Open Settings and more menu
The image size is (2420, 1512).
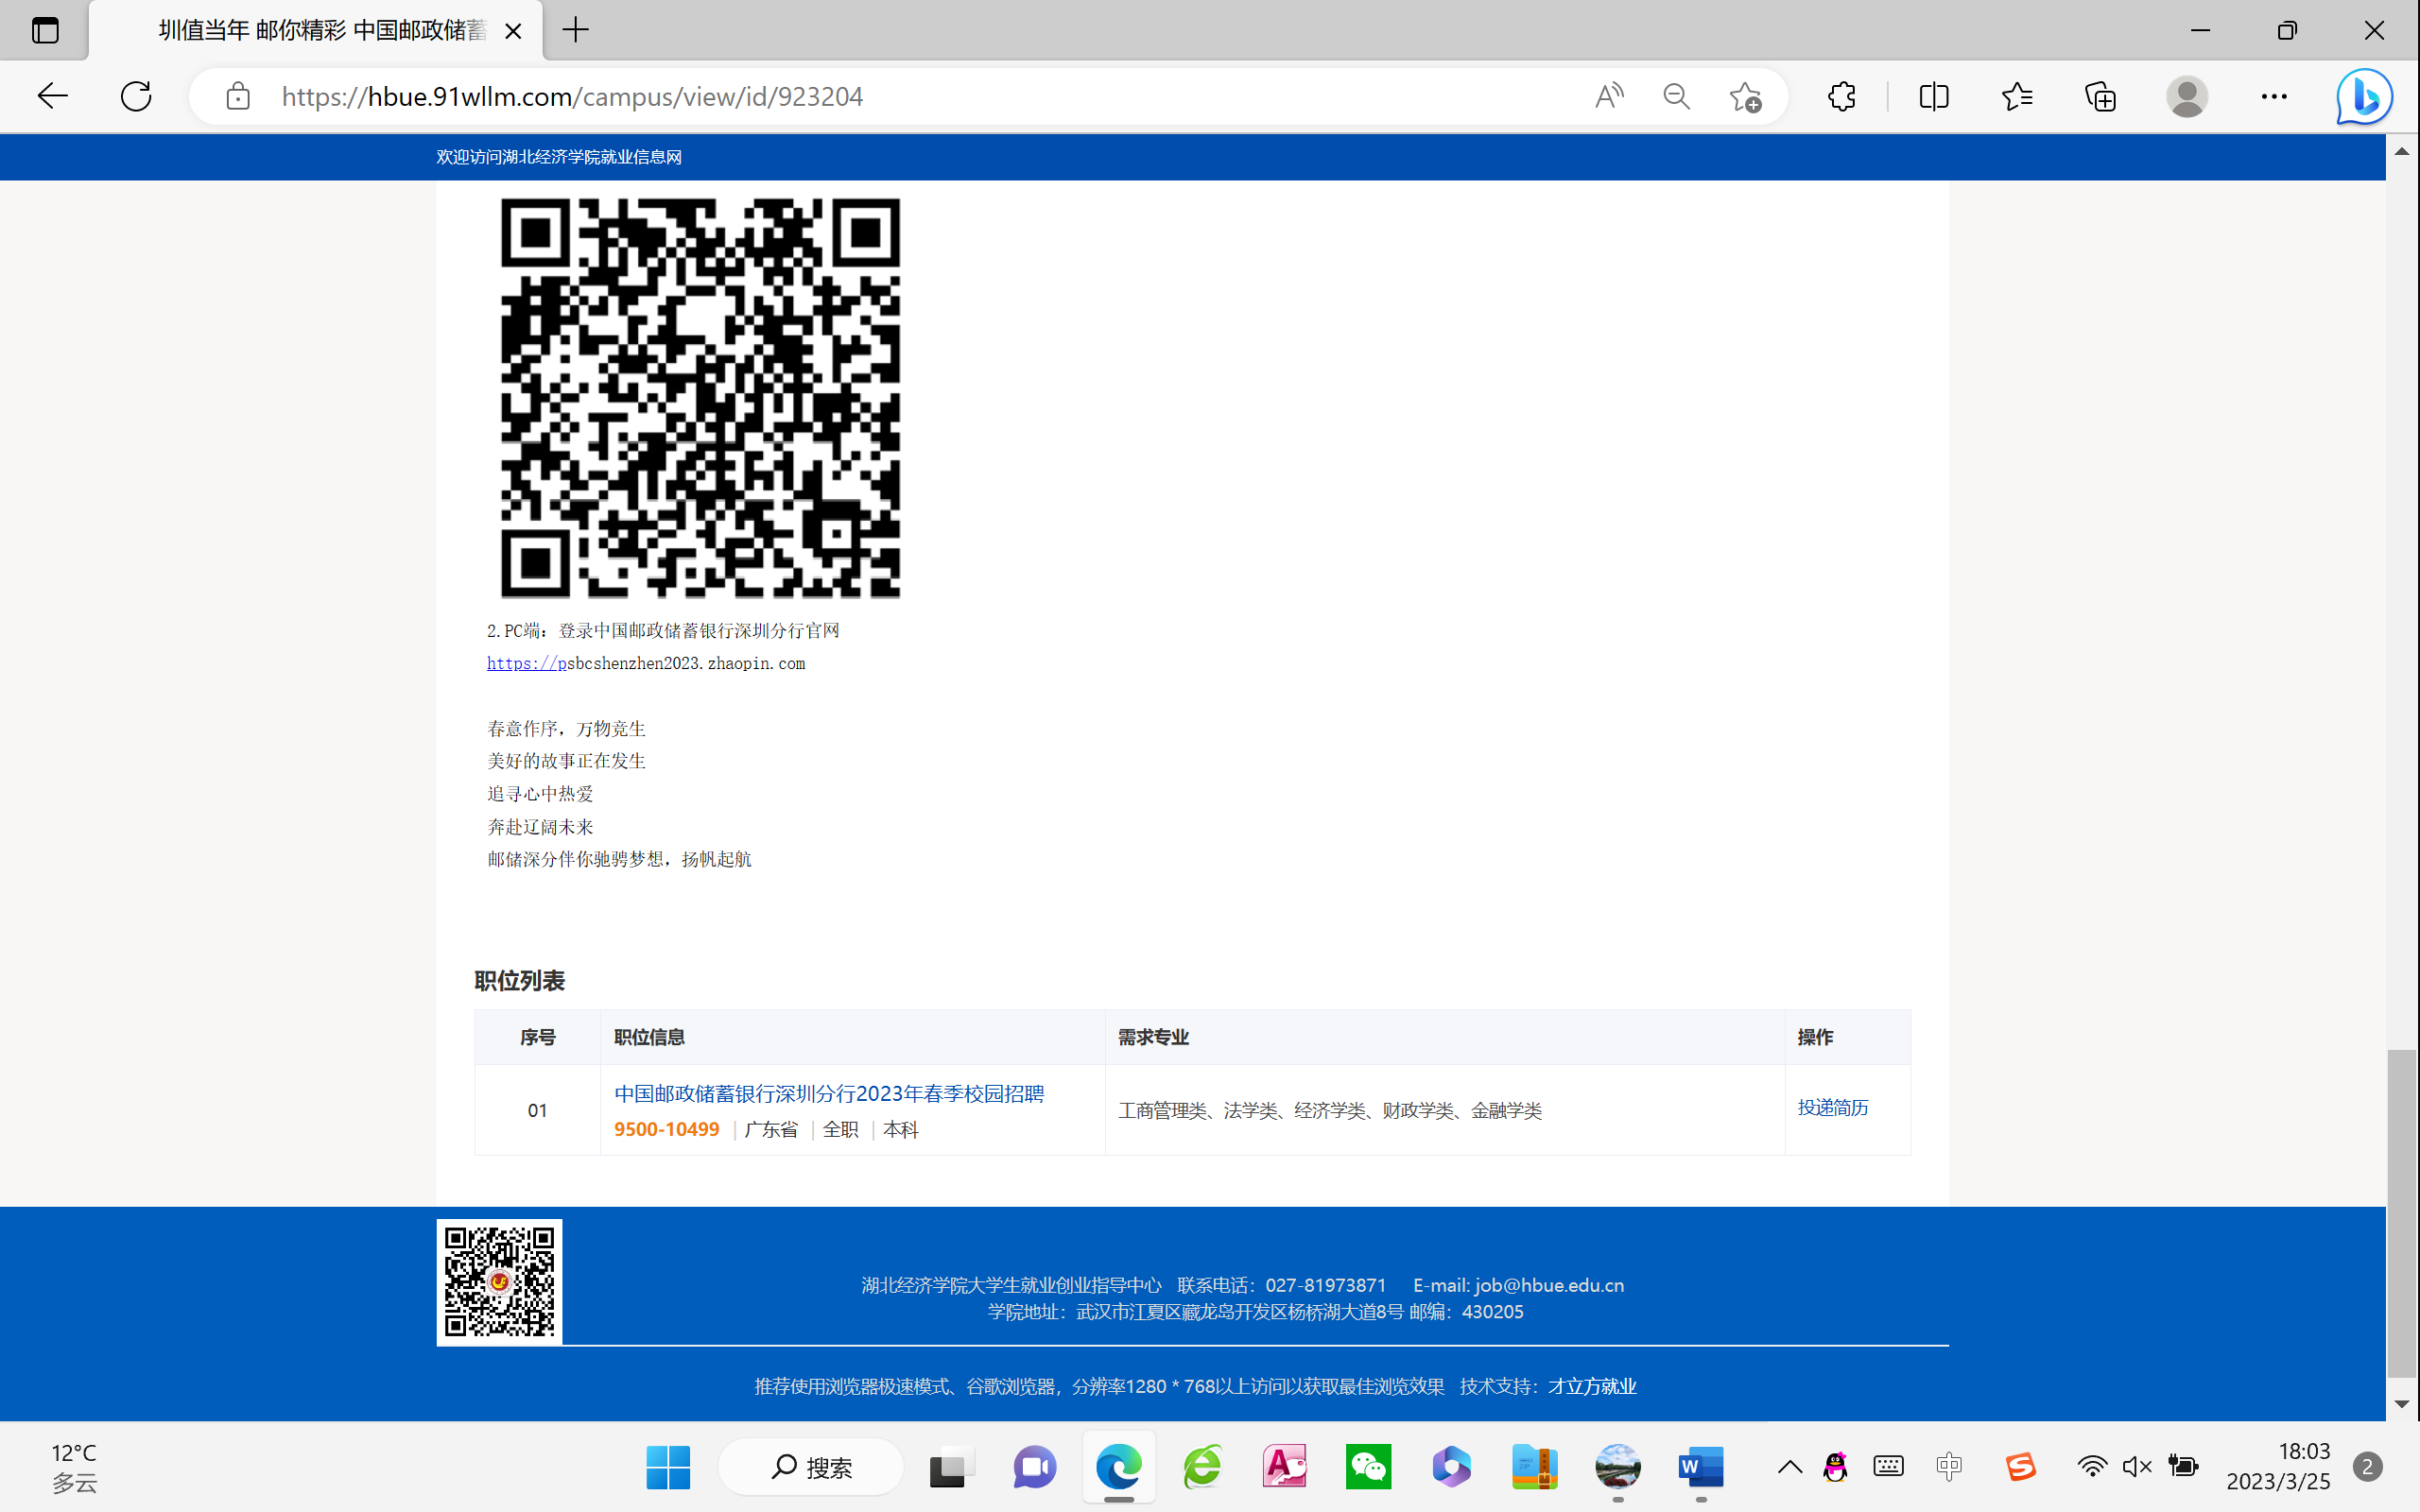(2273, 96)
